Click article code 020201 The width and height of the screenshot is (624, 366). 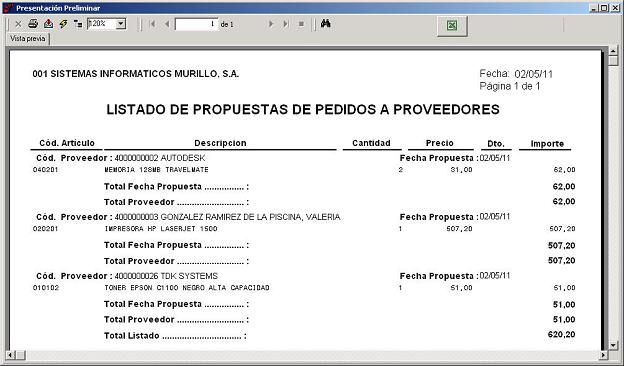click(x=45, y=229)
